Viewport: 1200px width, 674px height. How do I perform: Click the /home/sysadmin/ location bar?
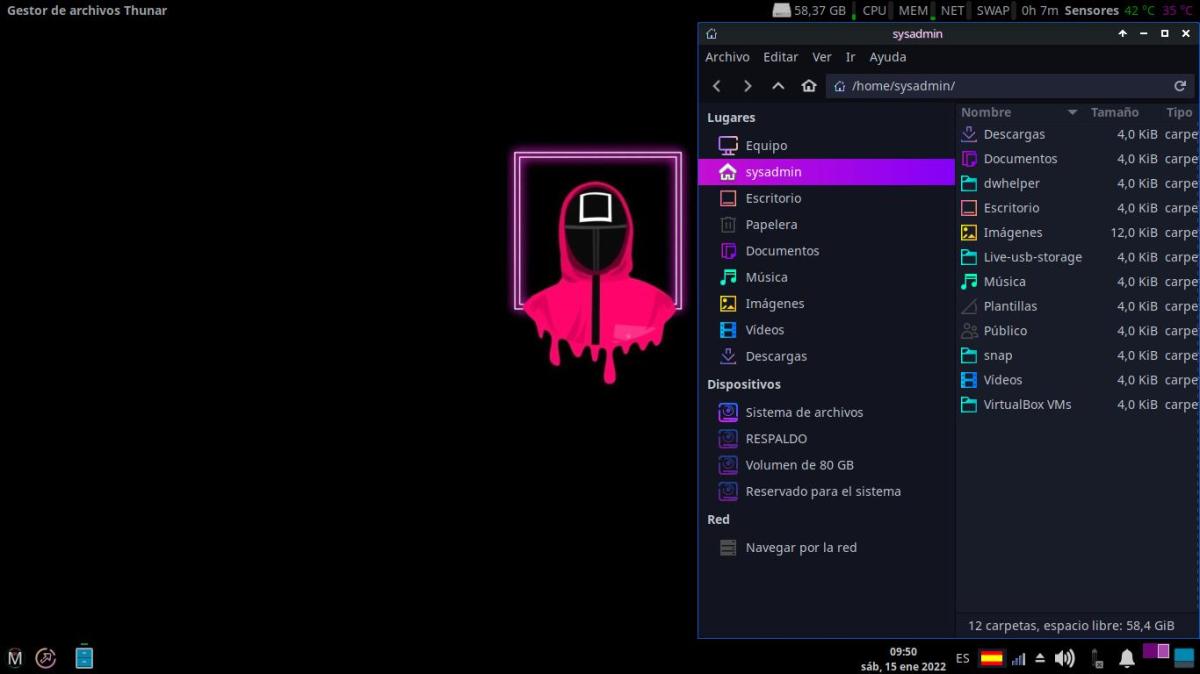(1000, 86)
